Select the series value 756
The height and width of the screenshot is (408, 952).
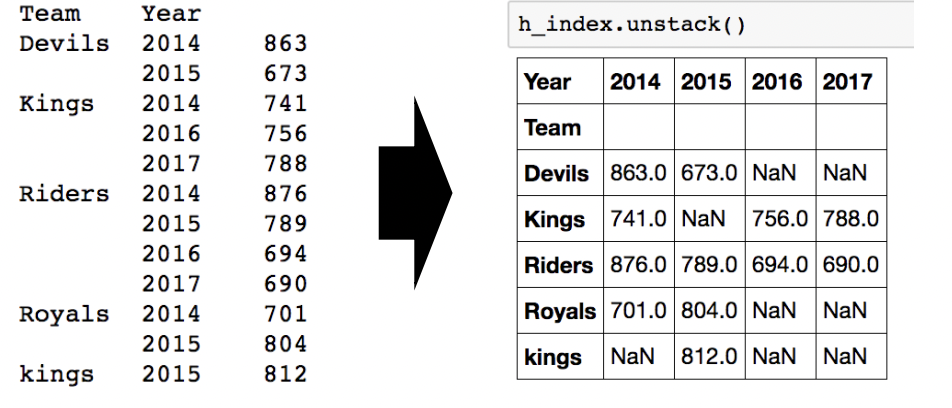[x=286, y=134]
